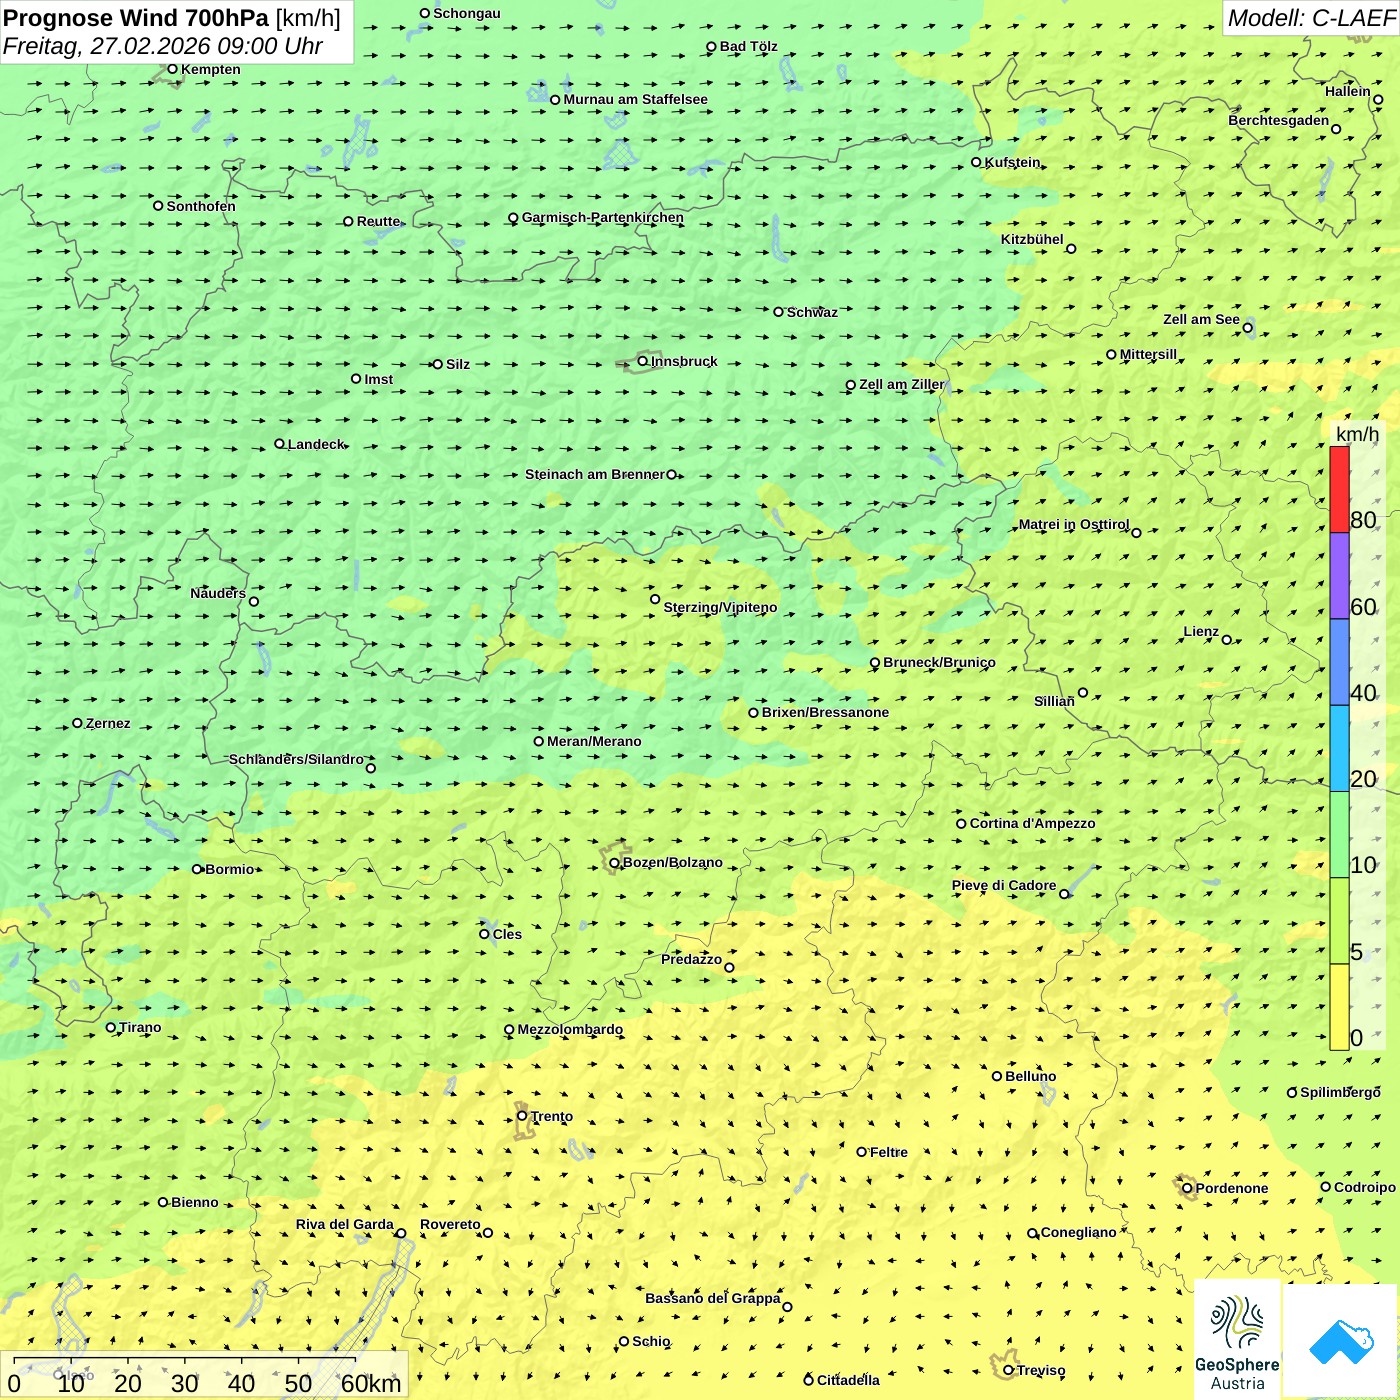This screenshot has width=1400, height=1400.
Task: Click the Bassano del Grappa label
Action: (x=712, y=1298)
